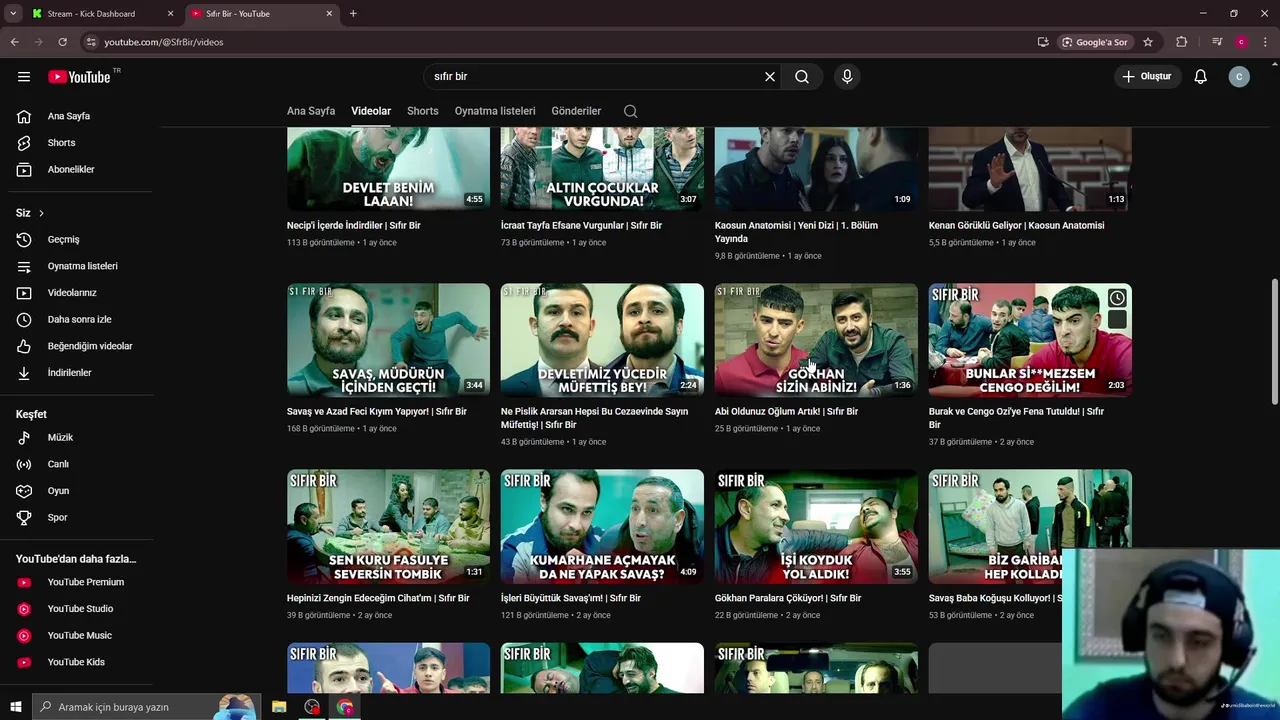Image resolution: width=1280 pixels, height=720 pixels.
Task: Play Savaş Müdürün İçinden Geçti thumbnail
Action: 388,340
